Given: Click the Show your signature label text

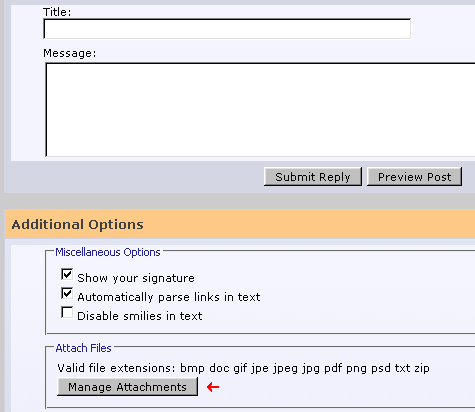Looking at the screenshot, I should point(136,278).
